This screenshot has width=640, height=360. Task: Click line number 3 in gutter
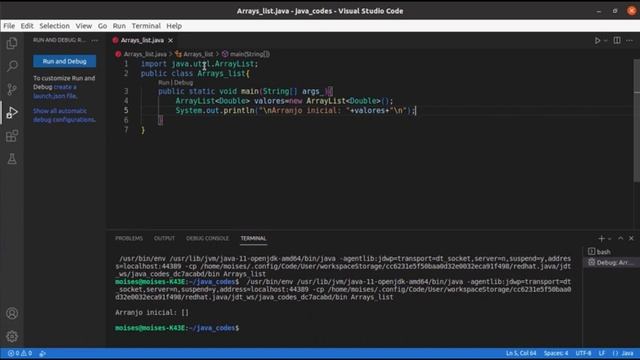pyautogui.click(x=126, y=91)
